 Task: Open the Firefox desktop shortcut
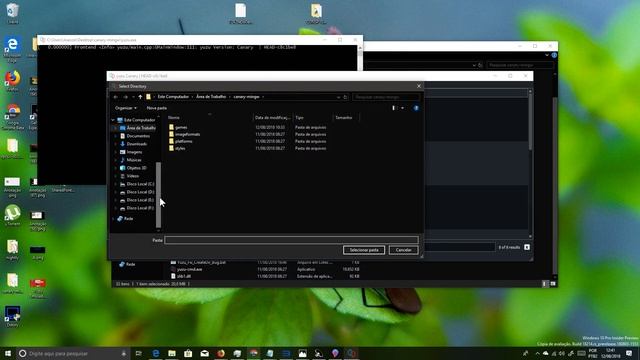point(13,81)
